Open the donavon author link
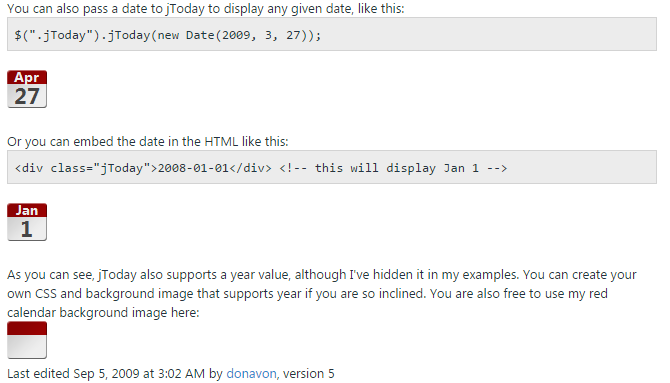 [251, 373]
